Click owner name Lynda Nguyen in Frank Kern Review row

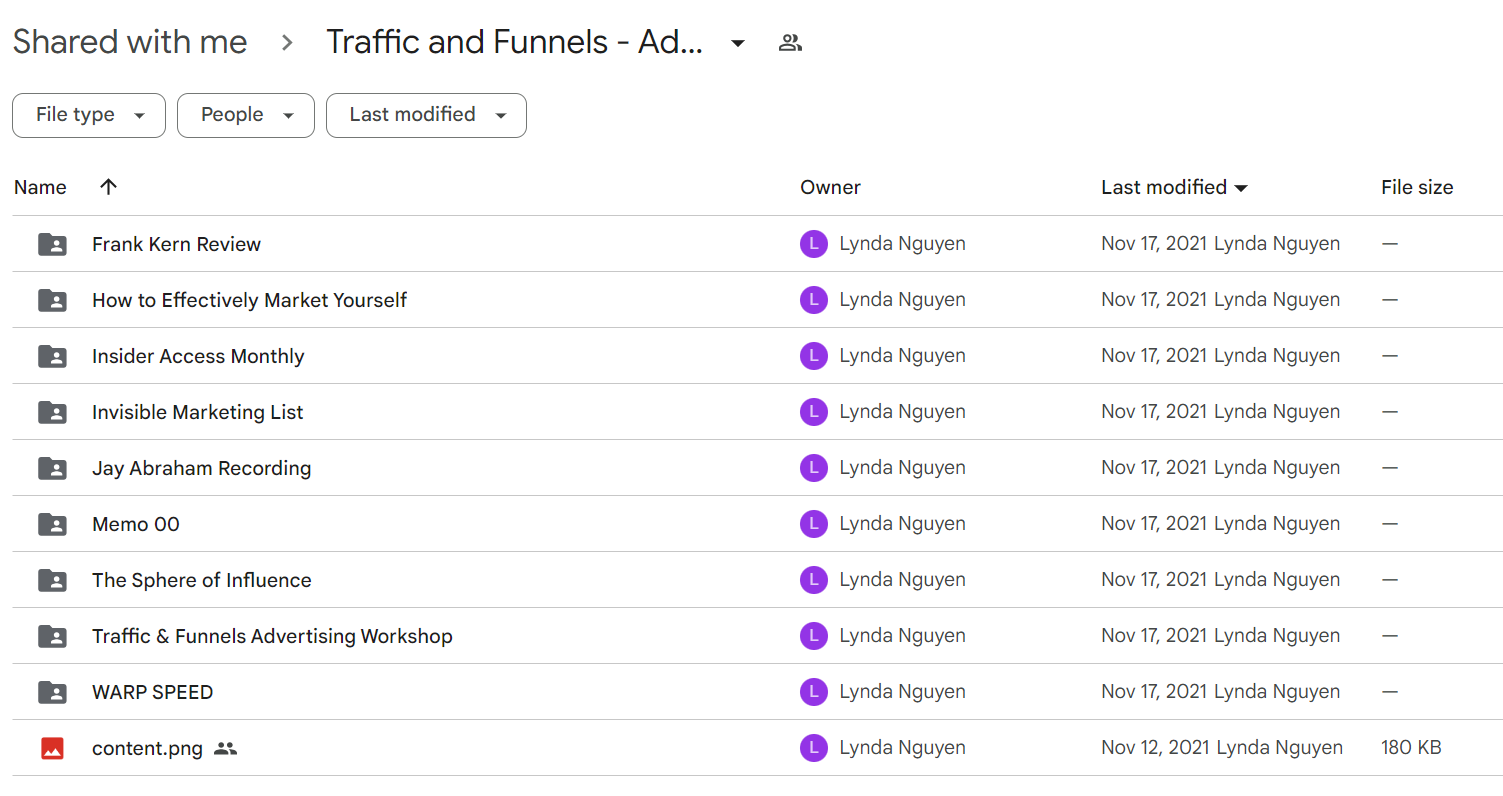[x=902, y=244]
